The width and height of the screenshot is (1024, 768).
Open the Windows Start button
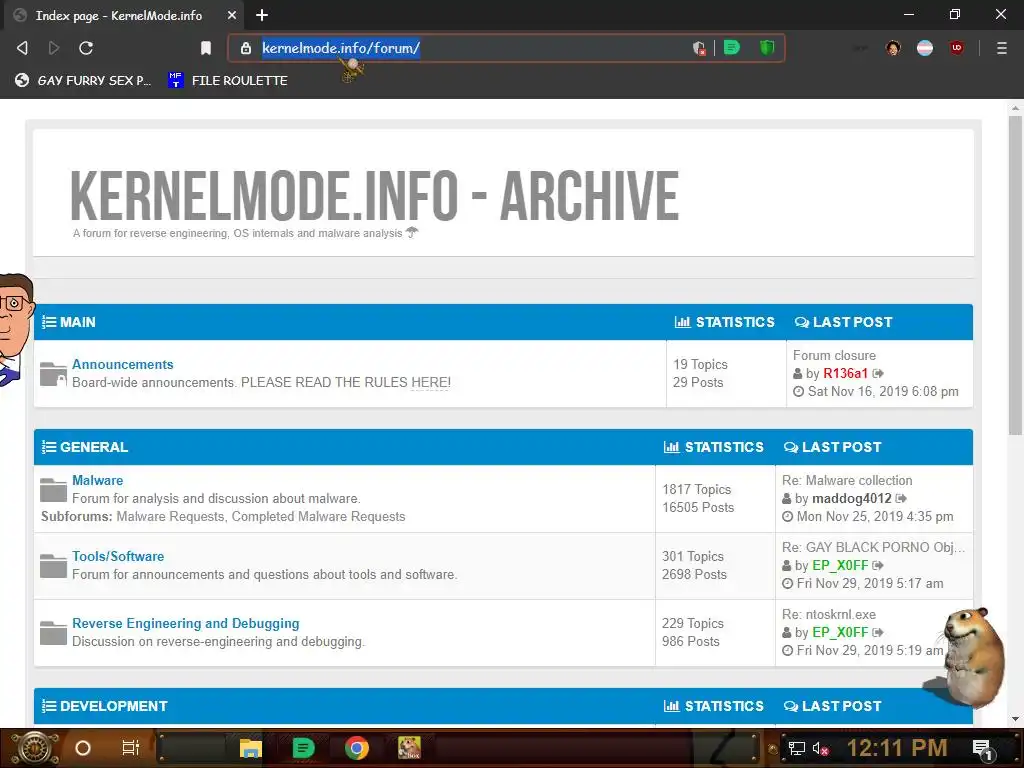click(x=35, y=748)
